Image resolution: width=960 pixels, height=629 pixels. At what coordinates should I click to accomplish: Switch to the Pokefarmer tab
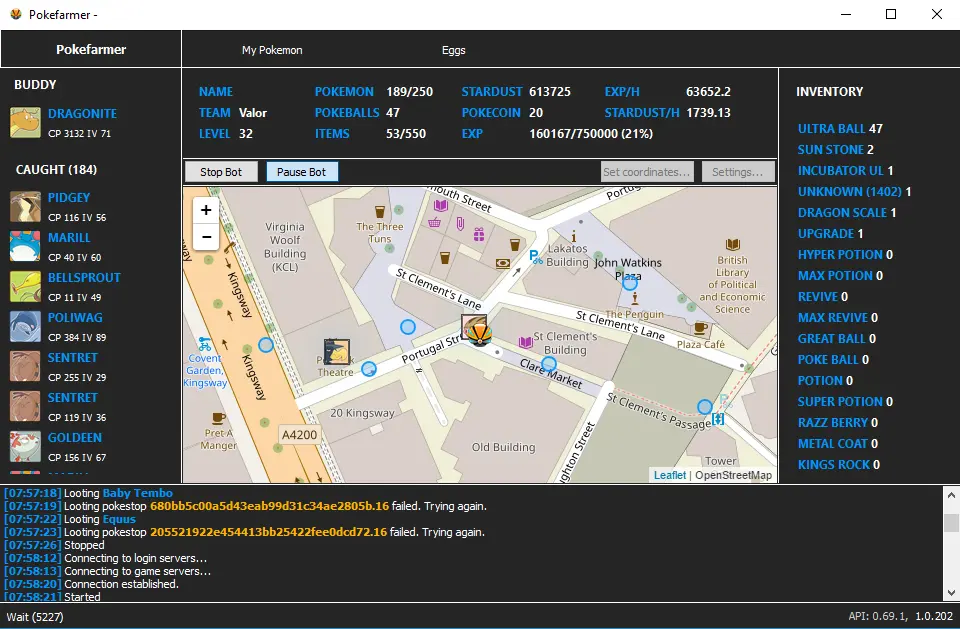coord(91,50)
